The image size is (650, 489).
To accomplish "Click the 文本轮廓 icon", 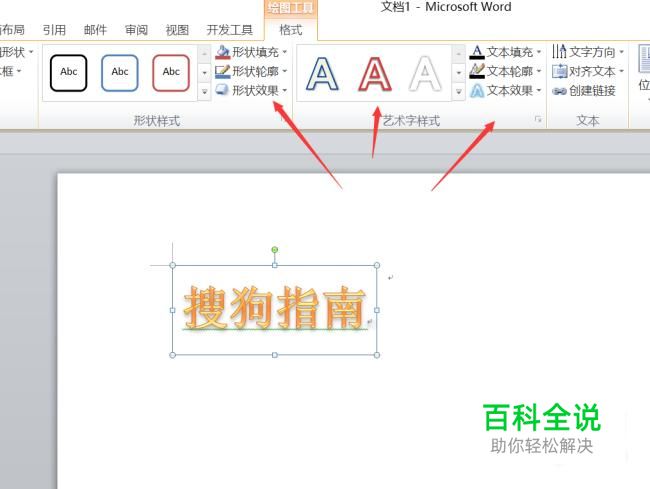I will point(477,71).
